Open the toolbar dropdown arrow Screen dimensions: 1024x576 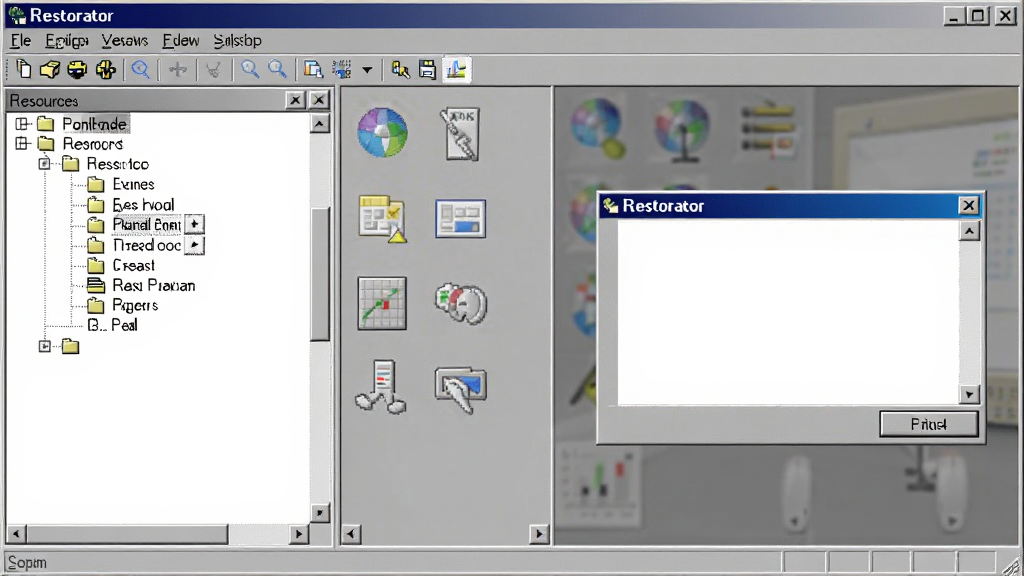coord(367,70)
